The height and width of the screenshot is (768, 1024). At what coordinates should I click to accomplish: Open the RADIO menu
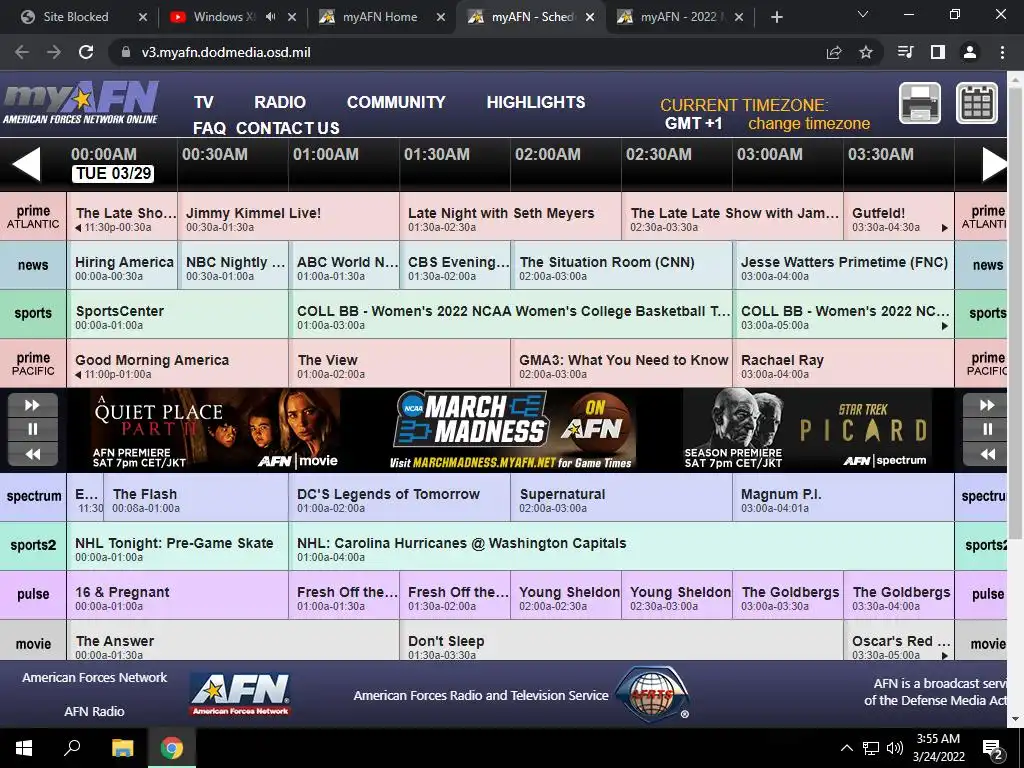tap(280, 103)
